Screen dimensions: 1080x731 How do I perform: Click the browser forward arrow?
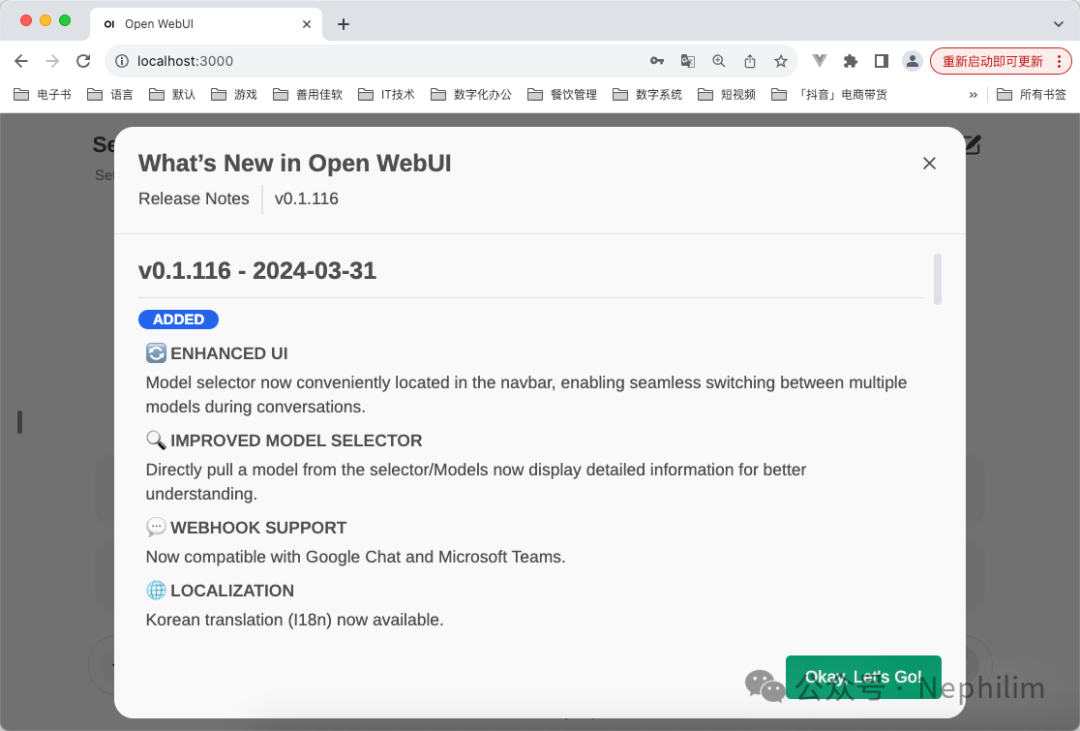[52, 61]
